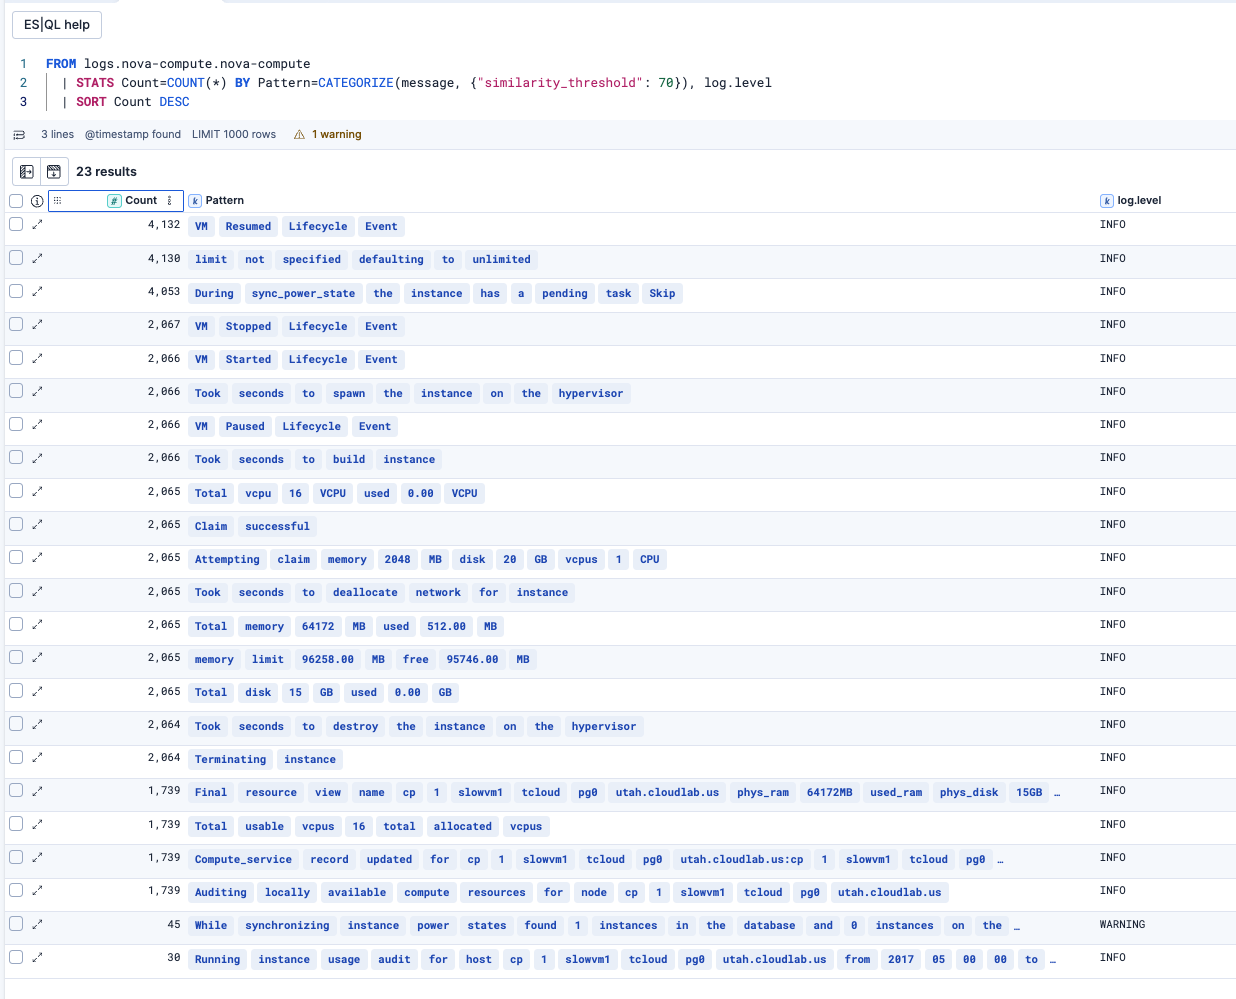The height and width of the screenshot is (999, 1236).
Task: Check the VM Stopped Lifecycle Event row
Action: (x=16, y=324)
